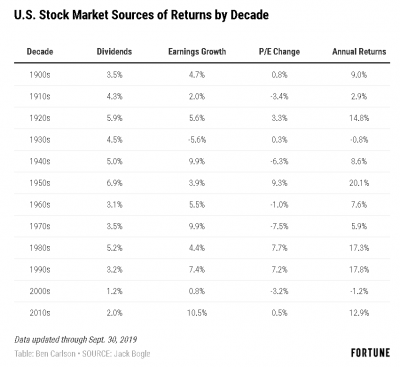Click the FORTUNE logo
The height and width of the screenshot is (367, 400).
click(x=370, y=353)
